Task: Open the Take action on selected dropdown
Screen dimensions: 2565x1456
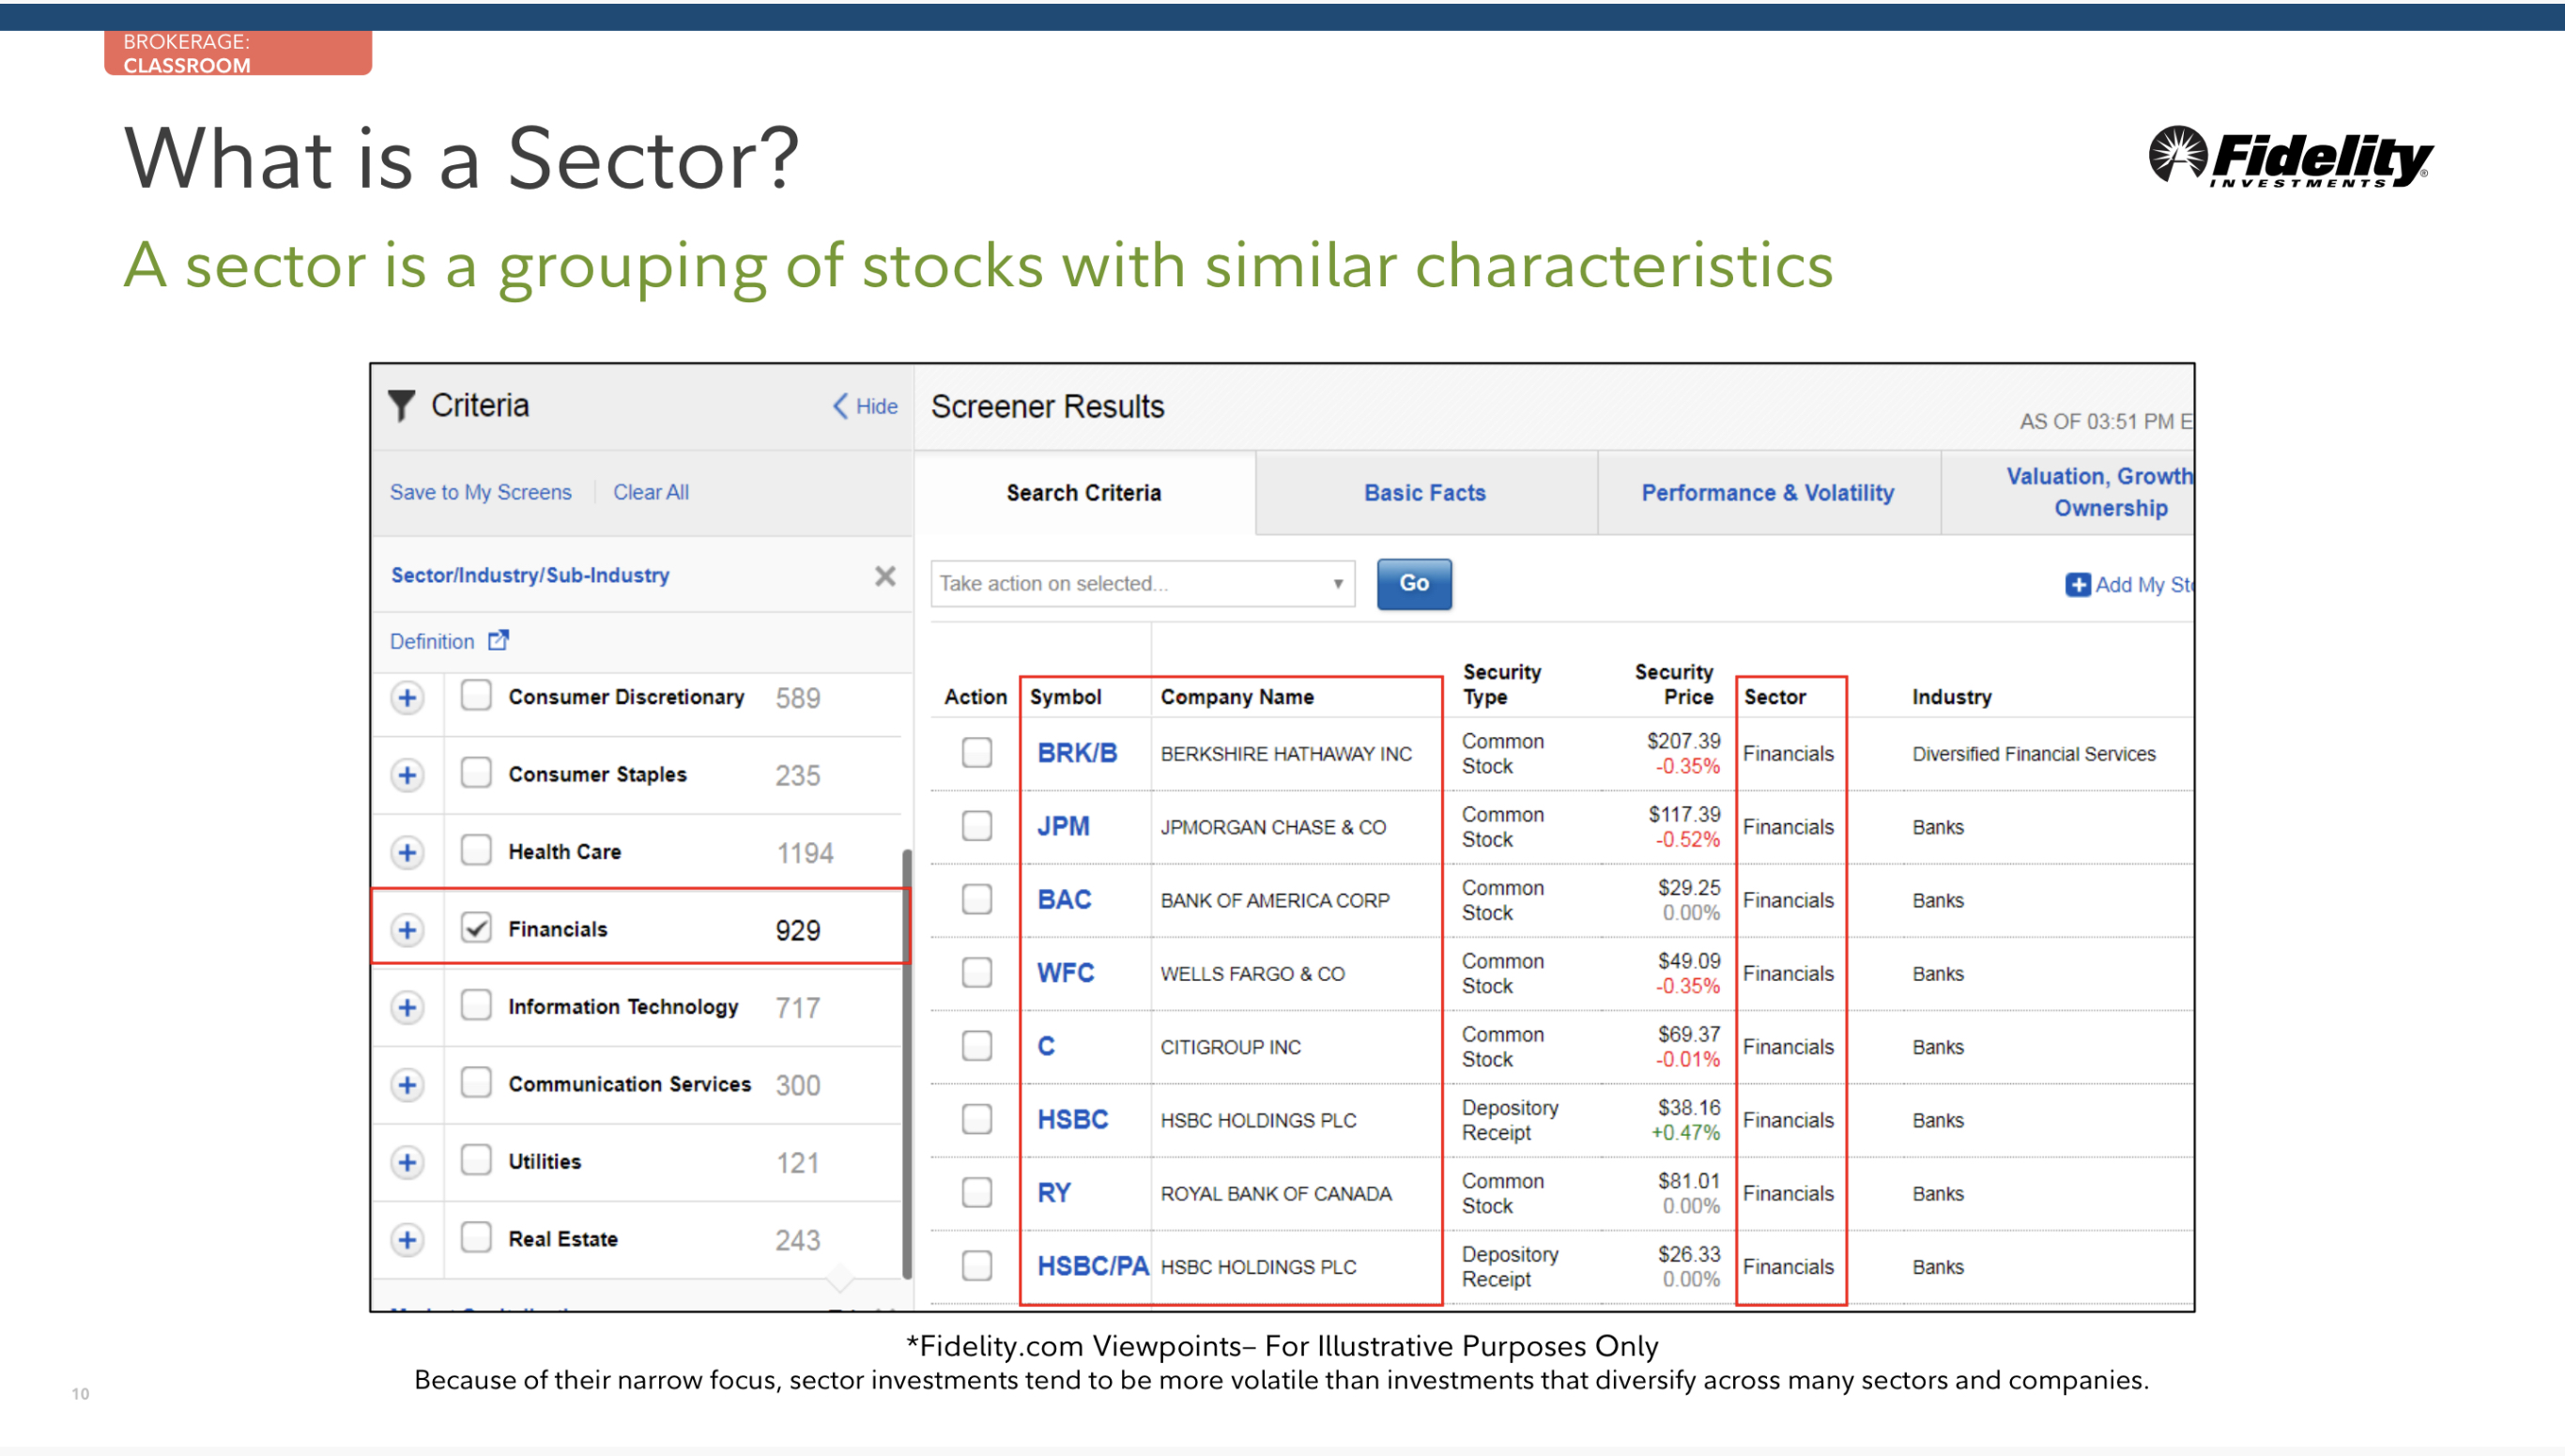Action: [1142, 583]
